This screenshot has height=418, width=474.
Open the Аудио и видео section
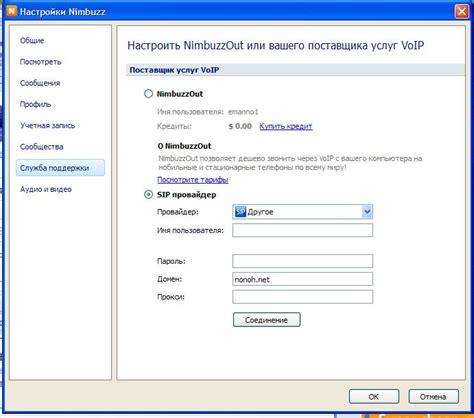tap(46, 189)
